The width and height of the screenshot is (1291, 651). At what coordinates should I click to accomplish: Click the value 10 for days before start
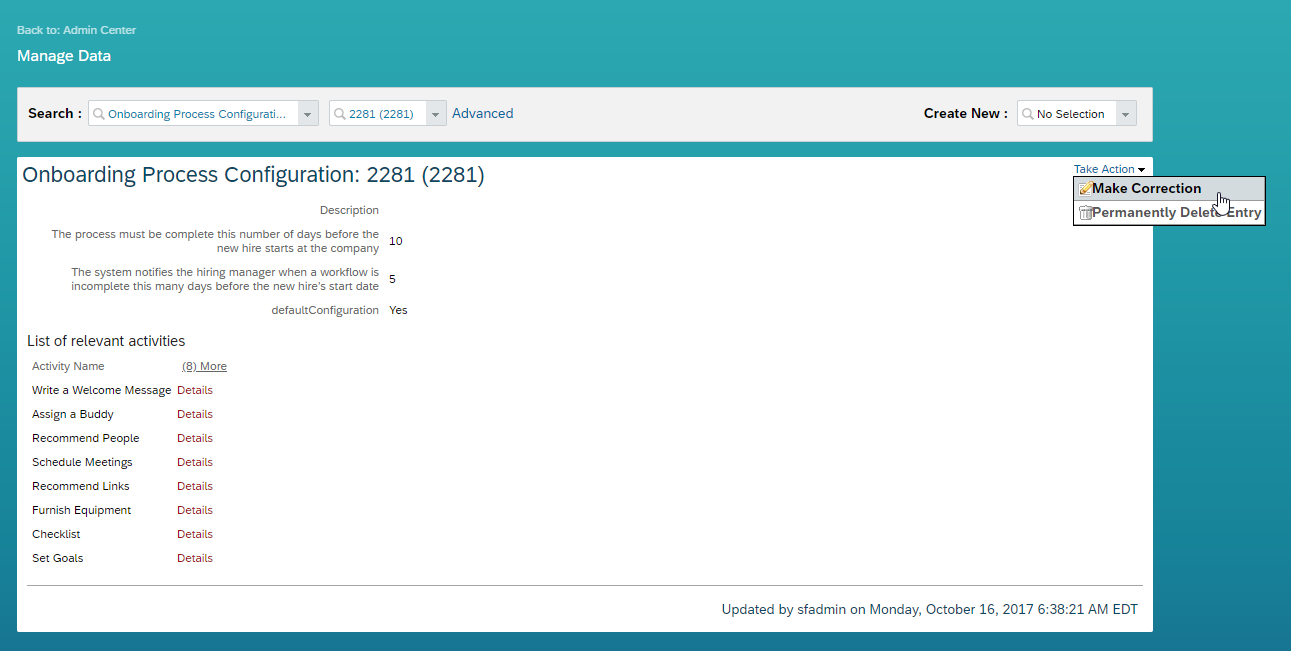tap(396, 241)
